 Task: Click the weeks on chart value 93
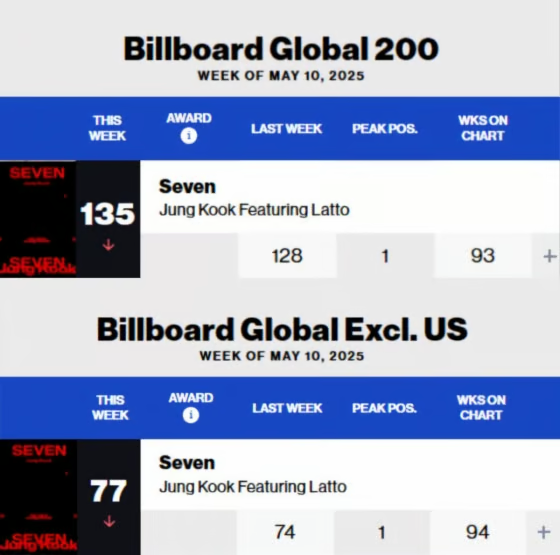[x=483, y=256]
